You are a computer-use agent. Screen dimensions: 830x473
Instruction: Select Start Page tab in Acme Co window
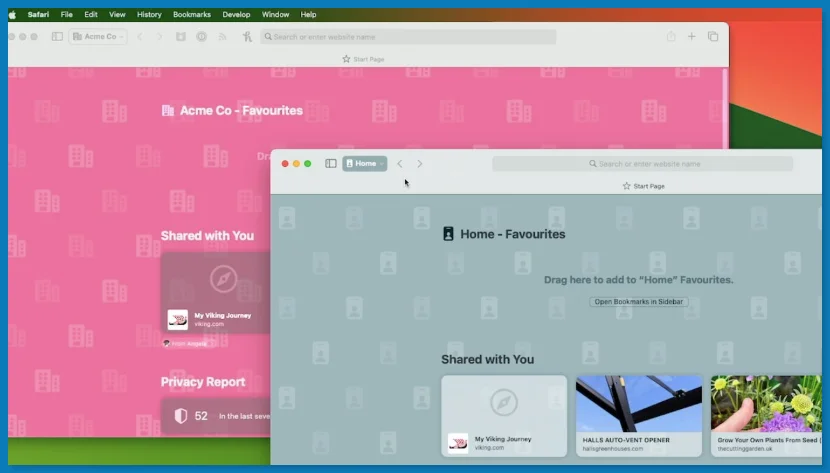[363, 59]
